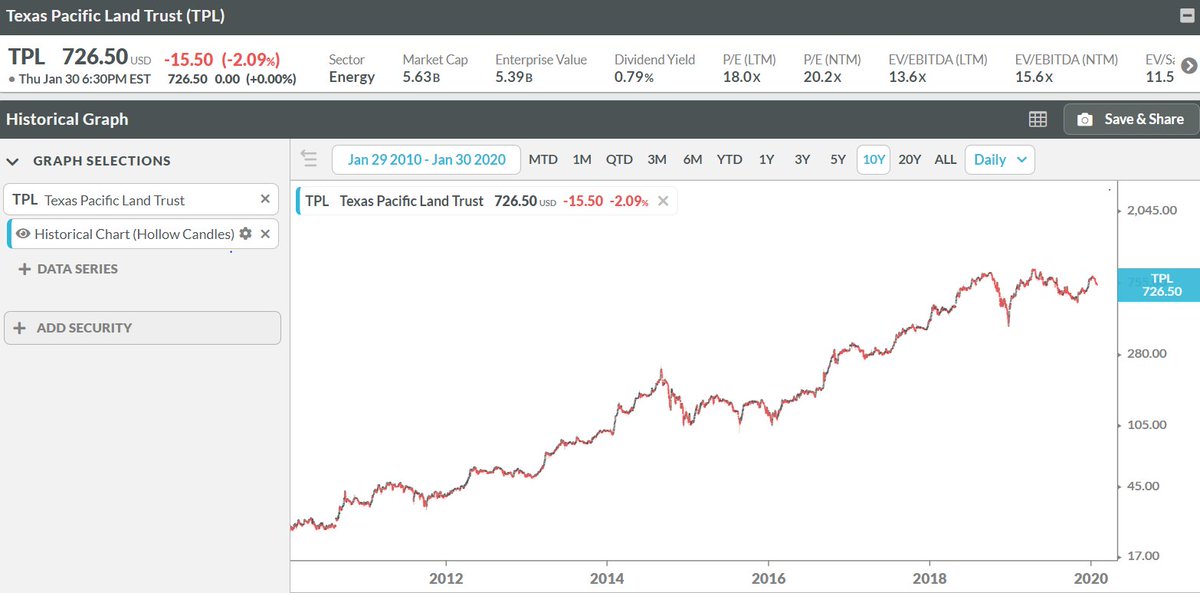Select the 3M time range
The height and width of the screenshot is (593, 1200).
click(x=657, y=159)
